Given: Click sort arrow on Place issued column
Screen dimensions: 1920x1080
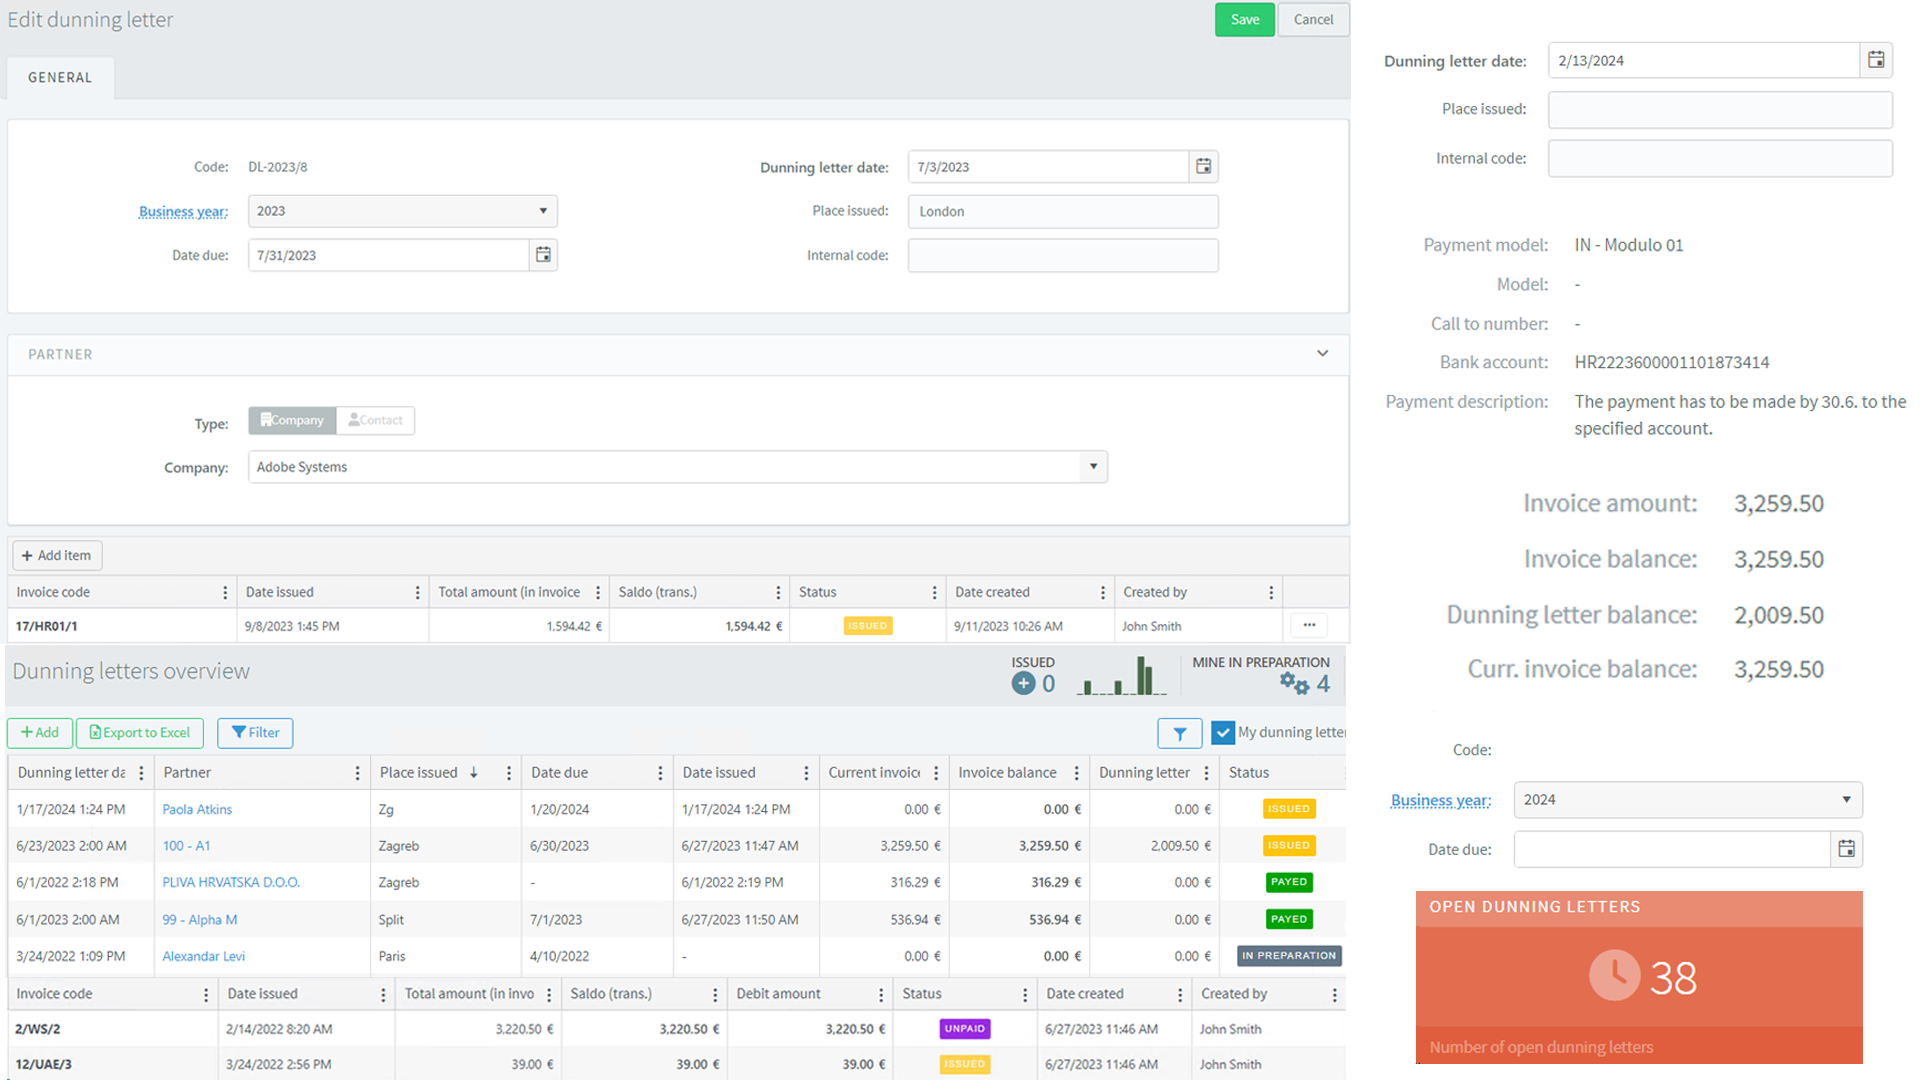Looking at the screenshot, I should point(474,773).
